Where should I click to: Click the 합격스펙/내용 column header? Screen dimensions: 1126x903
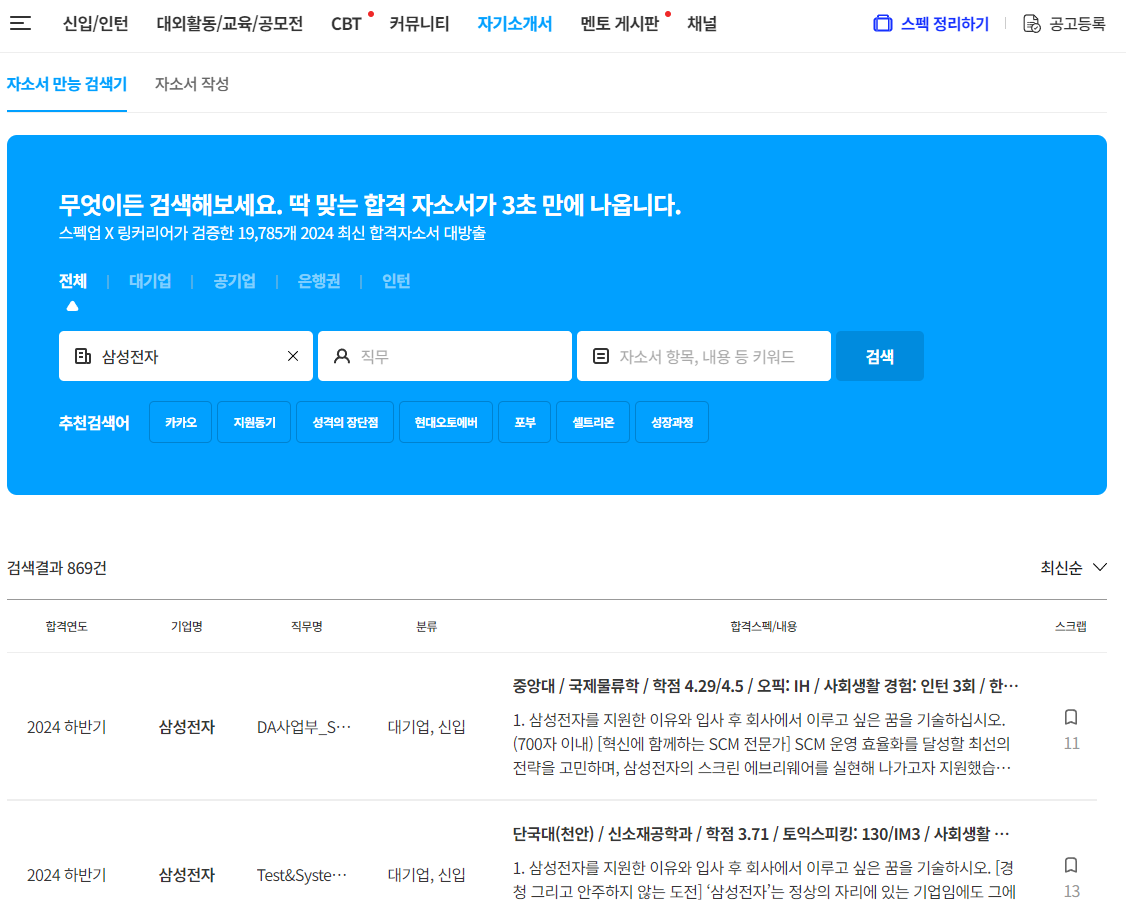coord(763,626)
